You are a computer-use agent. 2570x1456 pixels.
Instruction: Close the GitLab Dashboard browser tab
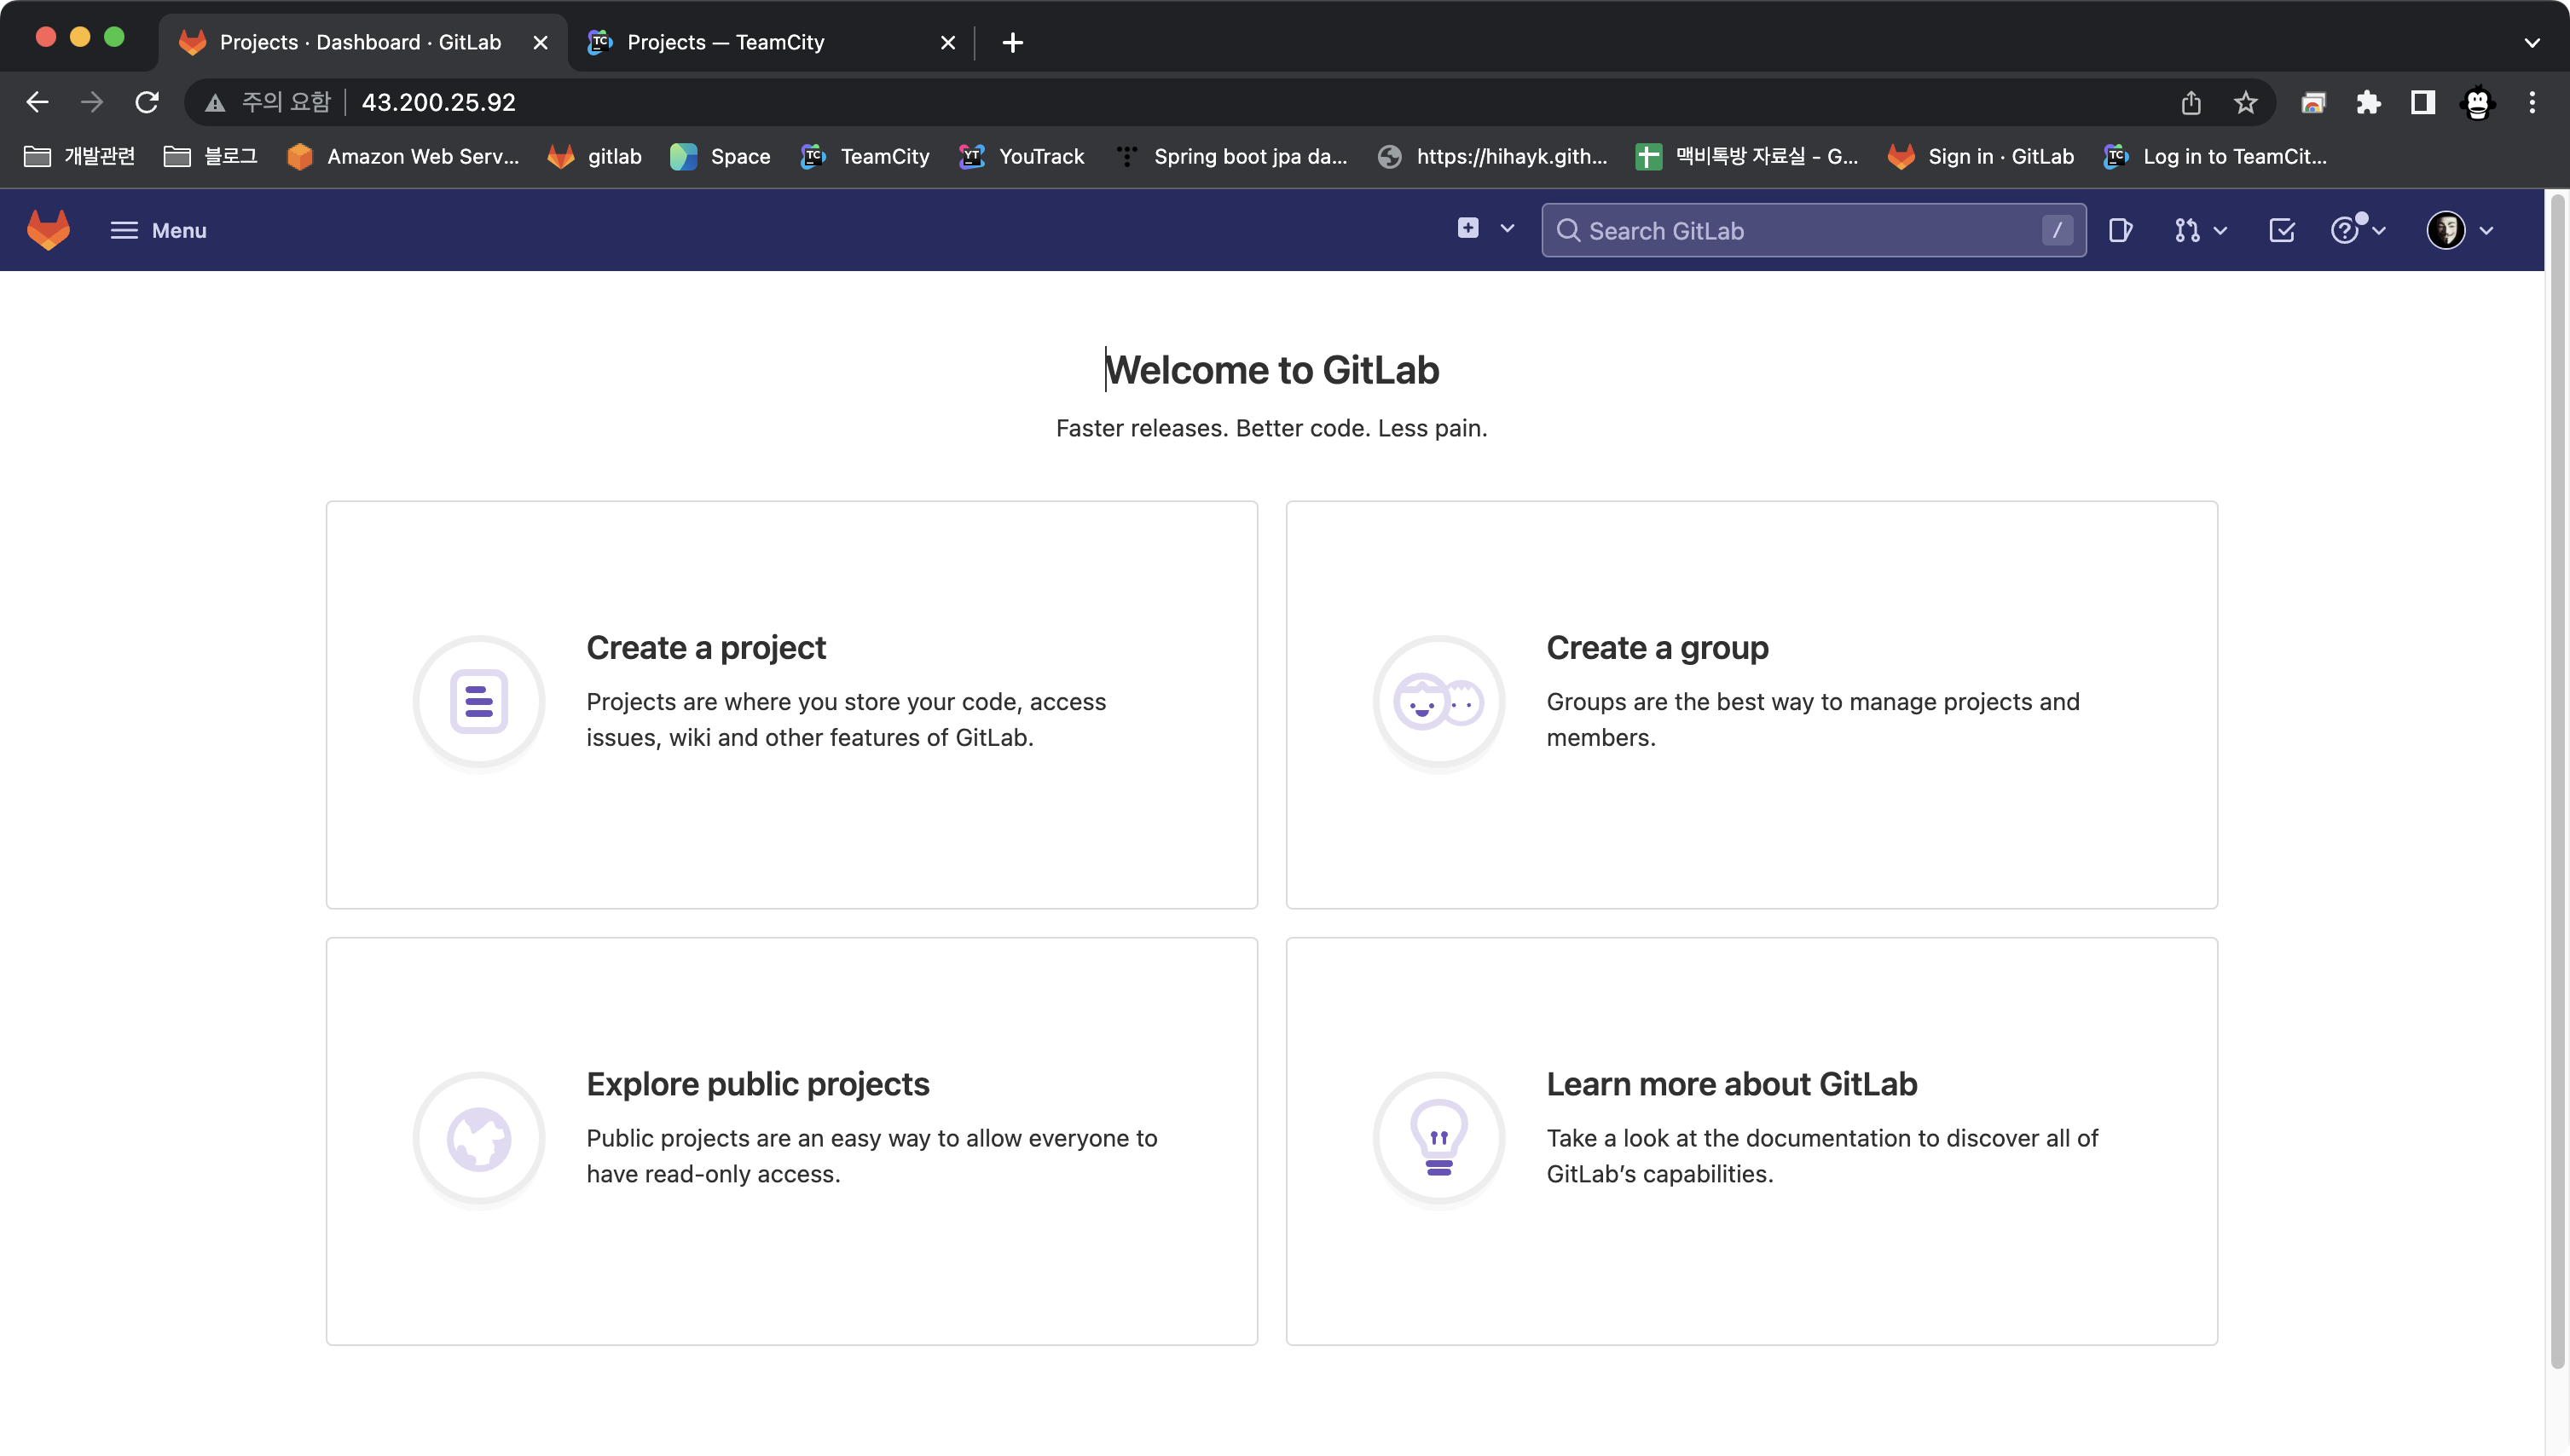point(540,42)
